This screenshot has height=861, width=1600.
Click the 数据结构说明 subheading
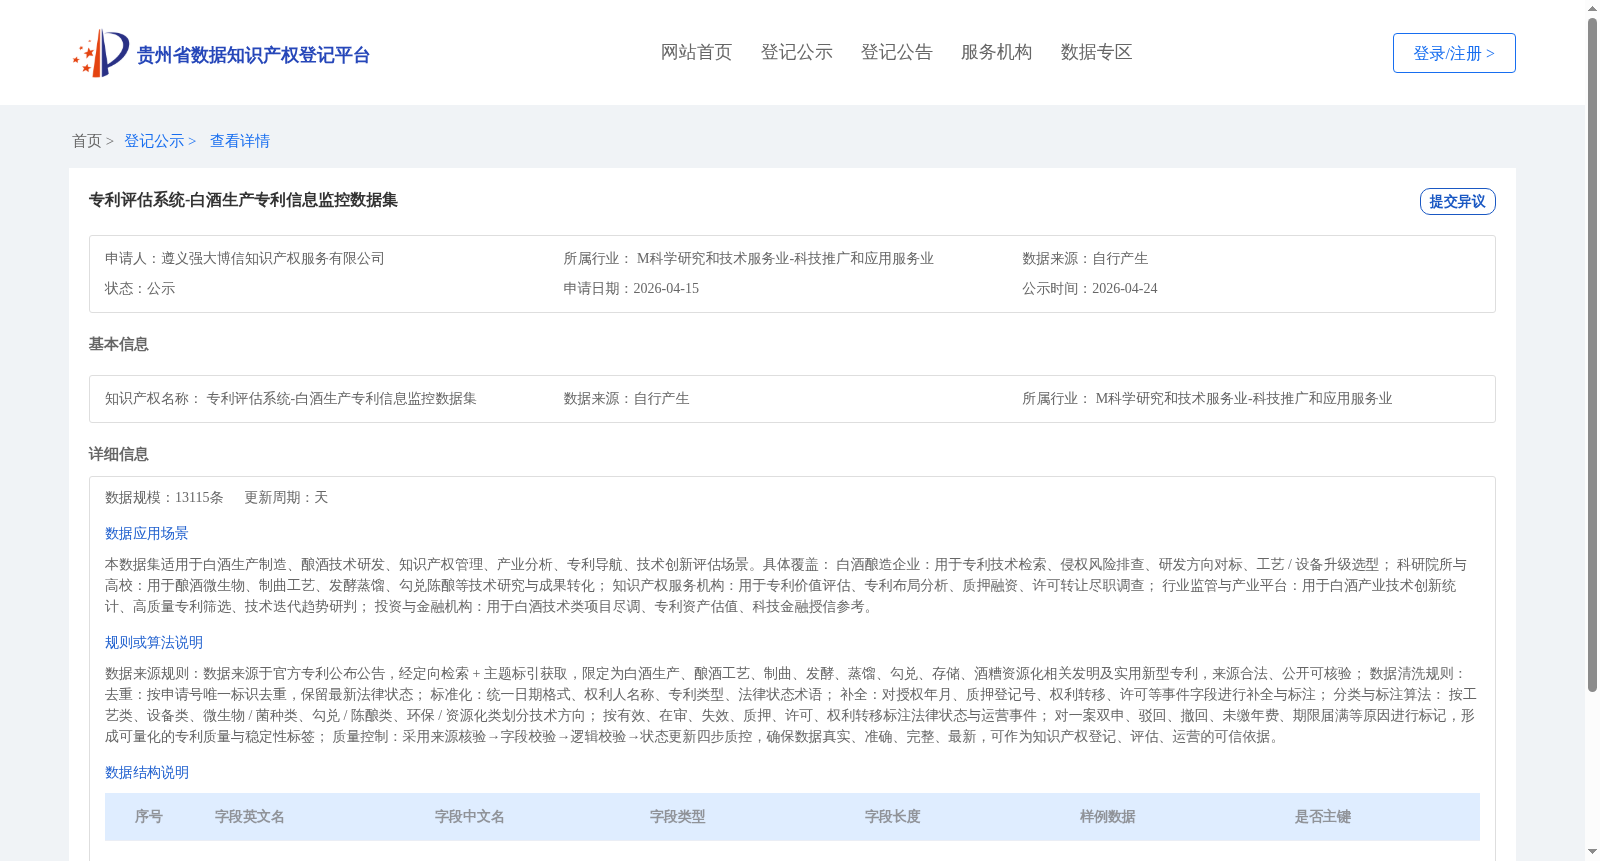click(x=147, y=772)
